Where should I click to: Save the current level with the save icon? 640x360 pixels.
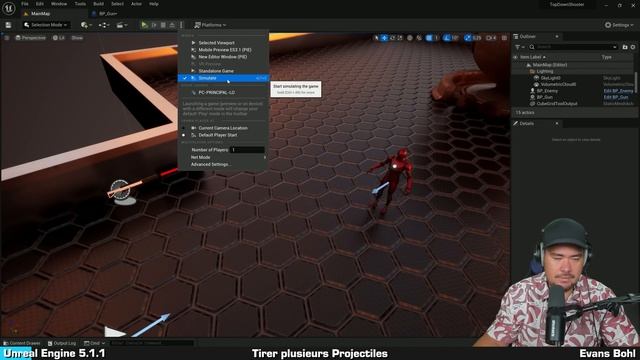pos(8,25)
